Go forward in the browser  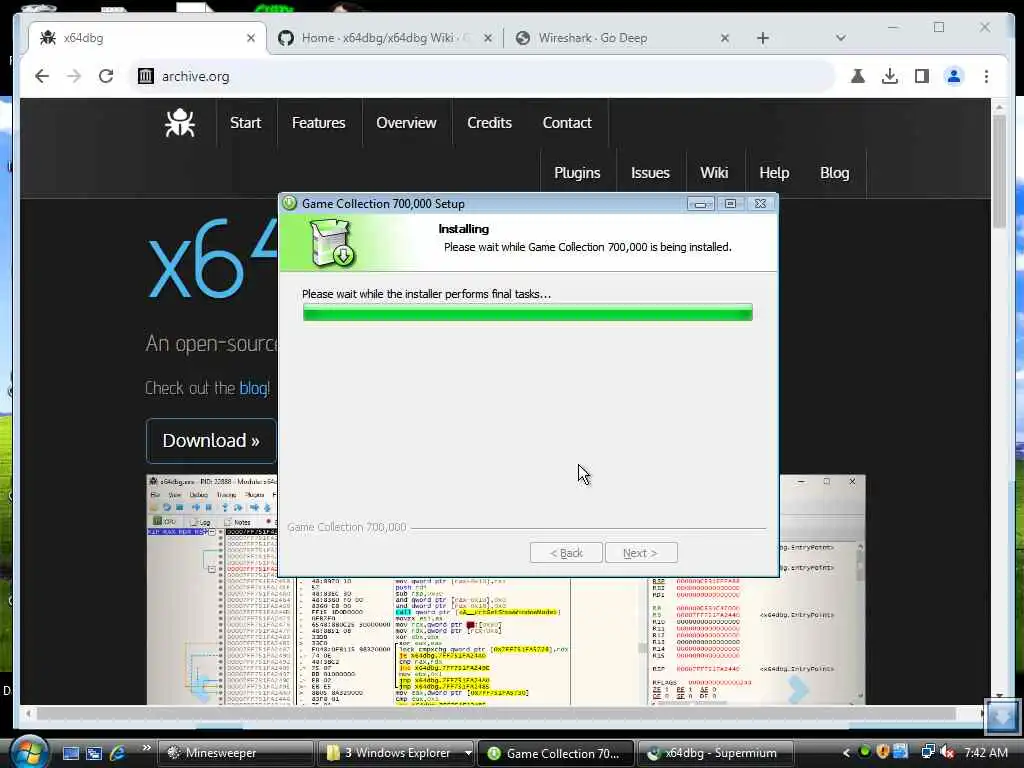[74, 76]
